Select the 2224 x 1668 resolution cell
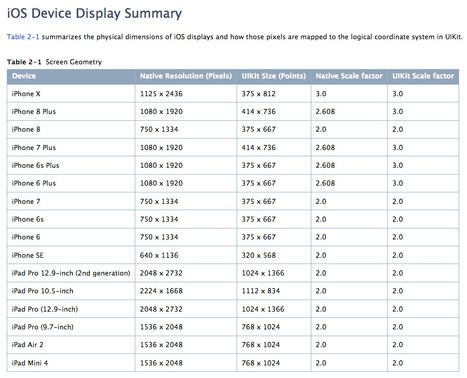This screenshot has width=467, height=378. (x=186, y=291)
